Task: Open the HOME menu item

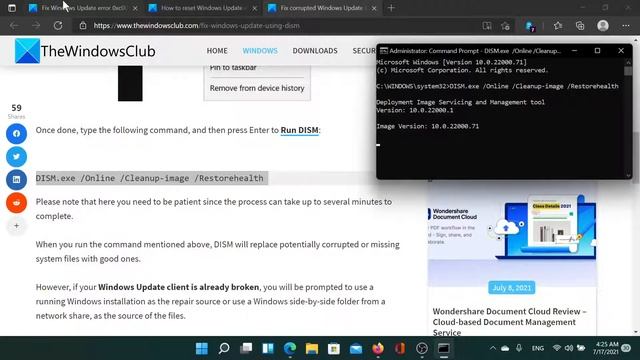Action: point(217,51)
